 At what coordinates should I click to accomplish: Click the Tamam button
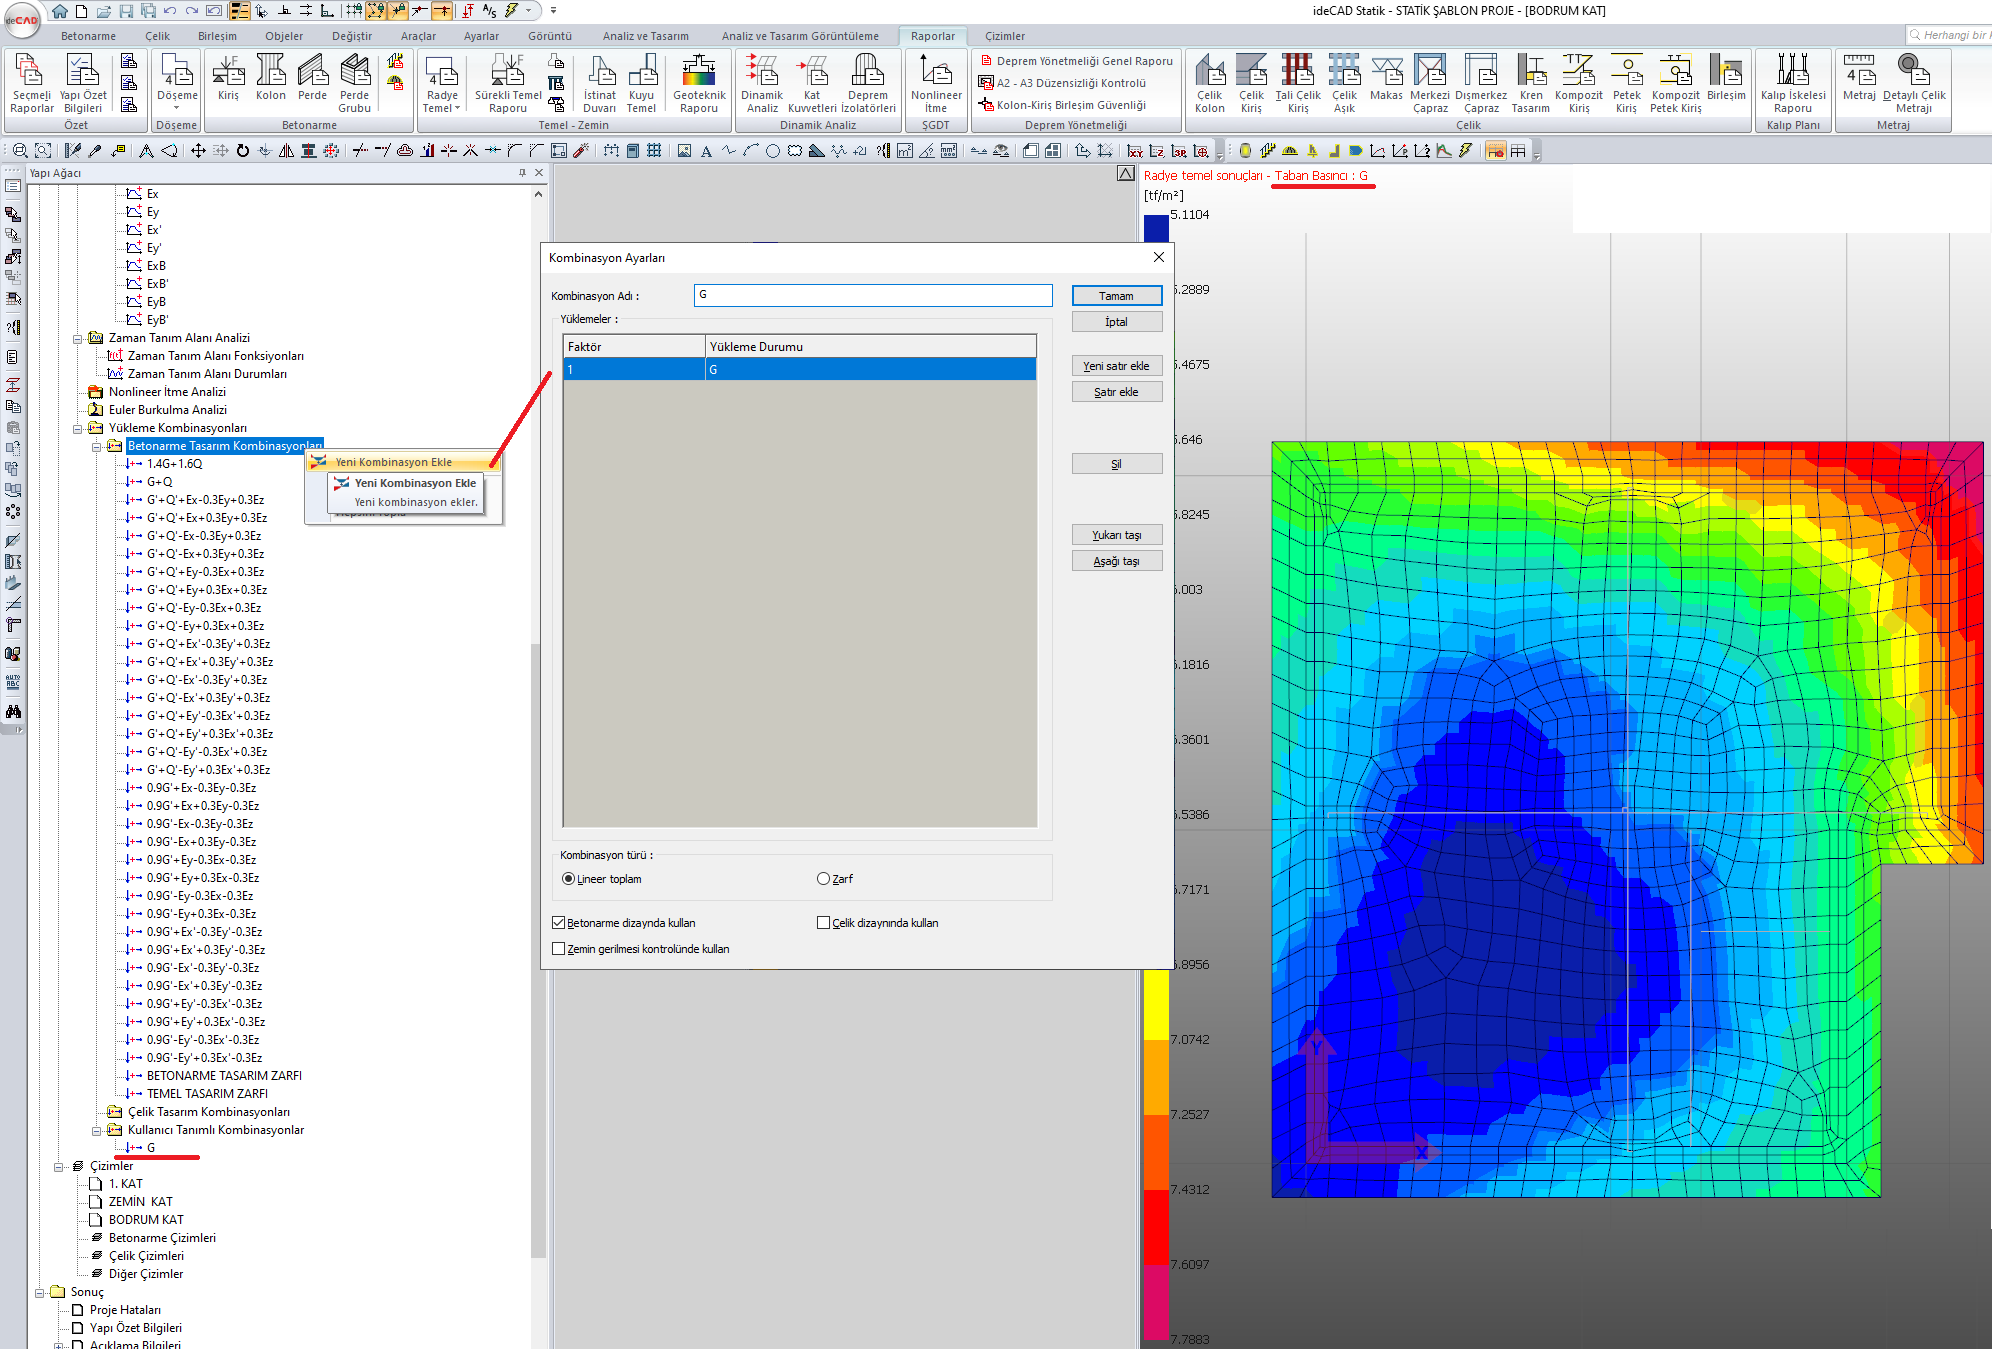tap(1116, 296)
